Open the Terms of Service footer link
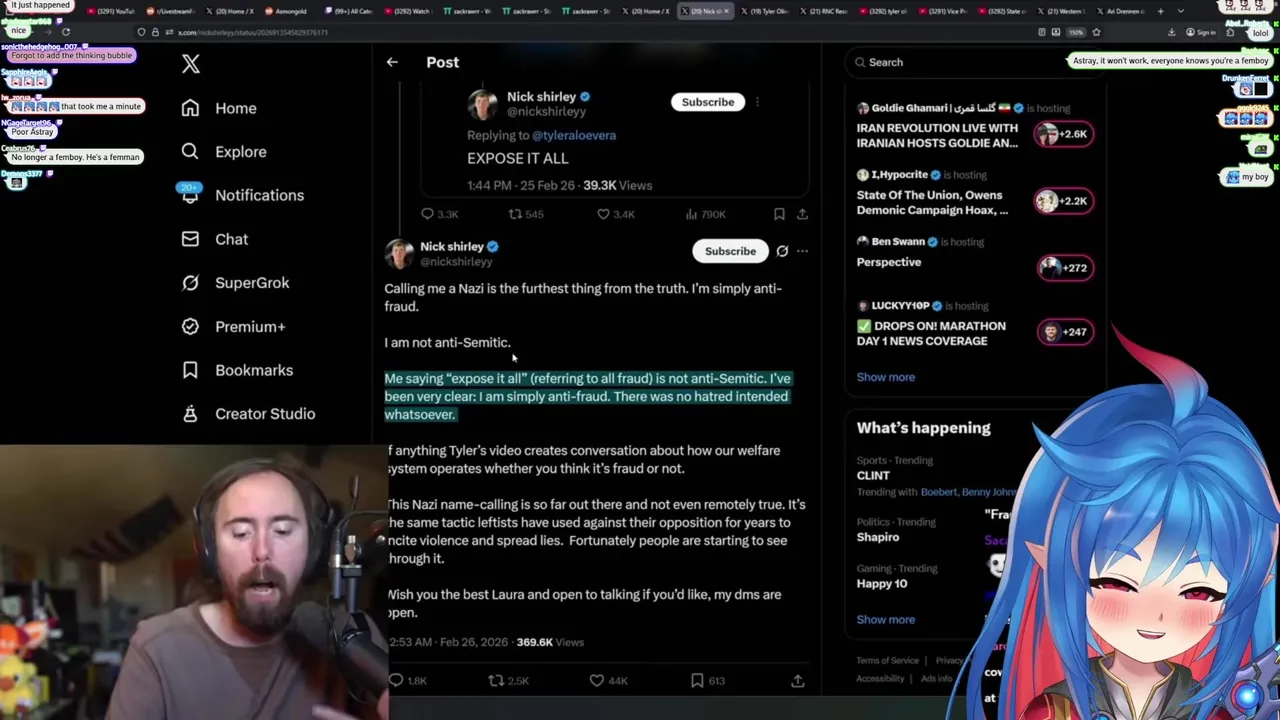 coord(887,660)
